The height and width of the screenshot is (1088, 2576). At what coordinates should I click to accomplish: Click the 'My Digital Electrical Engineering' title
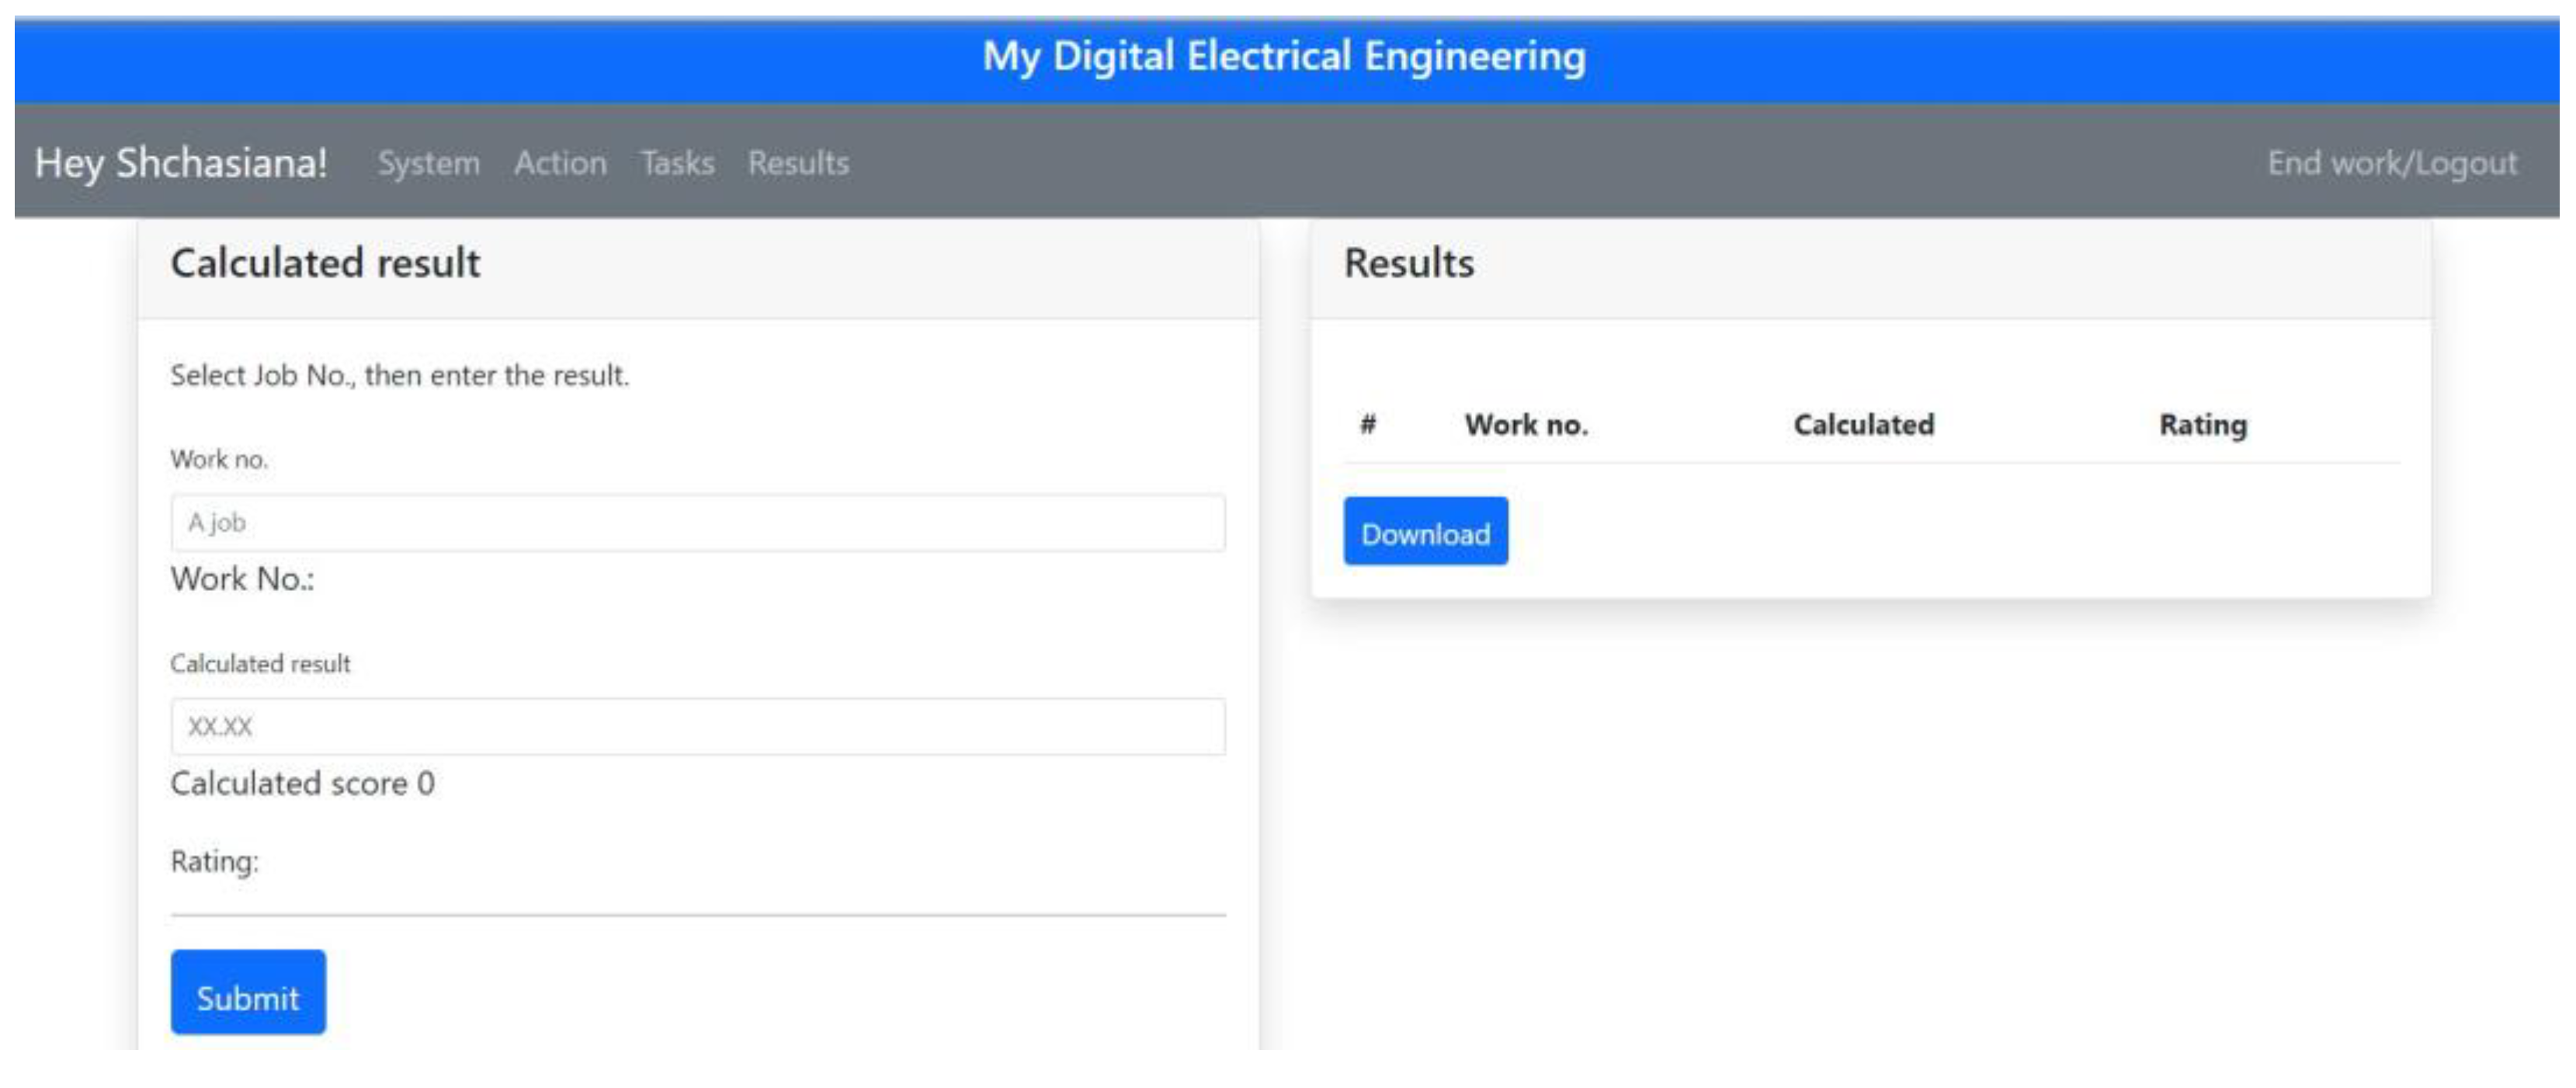coord(1283,57)
